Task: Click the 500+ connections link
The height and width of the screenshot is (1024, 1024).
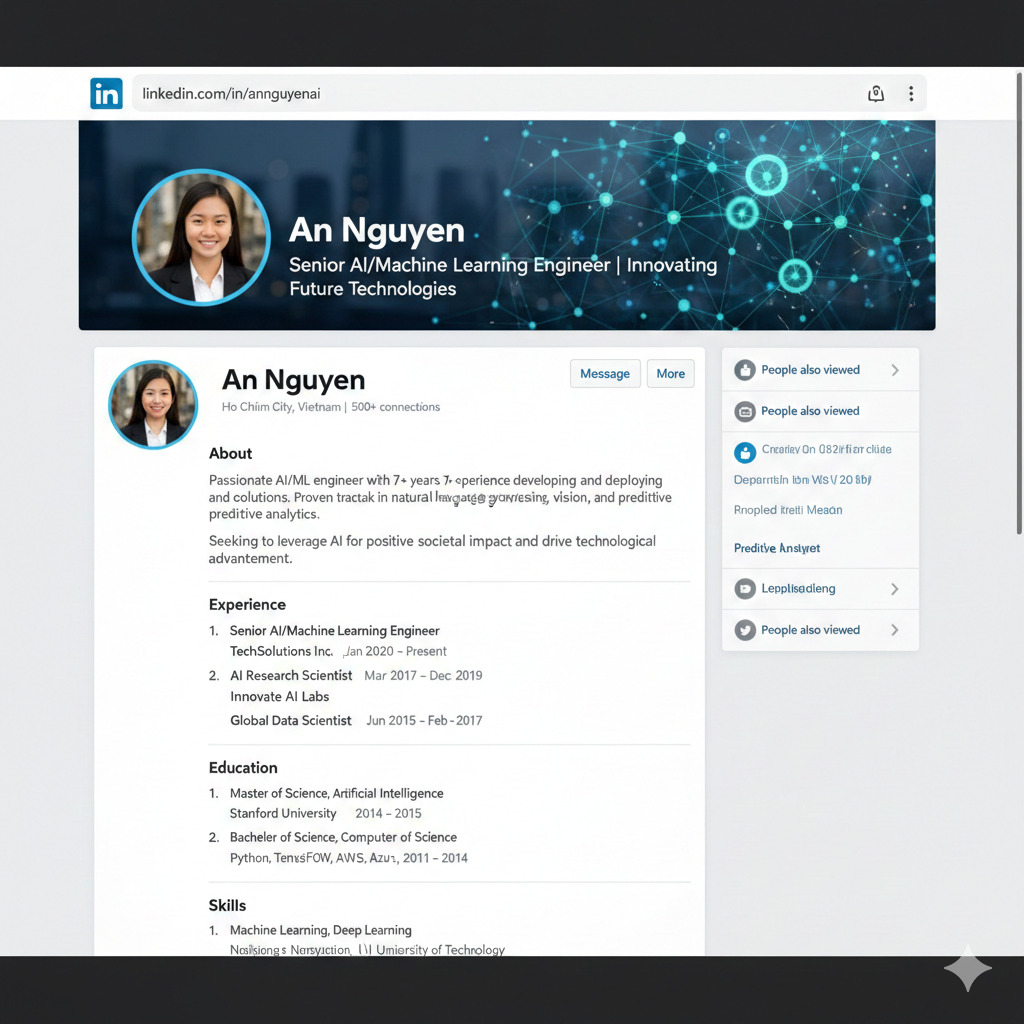Action: [x=396, y=407]
